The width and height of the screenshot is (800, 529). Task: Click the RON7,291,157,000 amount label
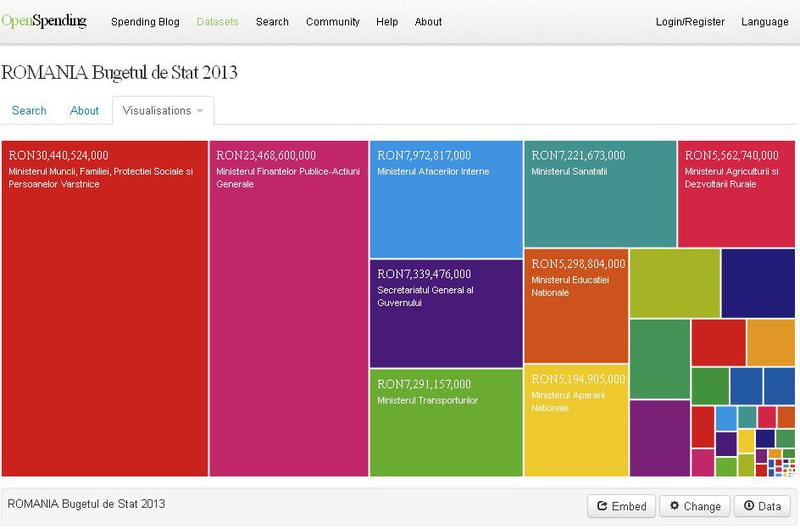[424, 384]
